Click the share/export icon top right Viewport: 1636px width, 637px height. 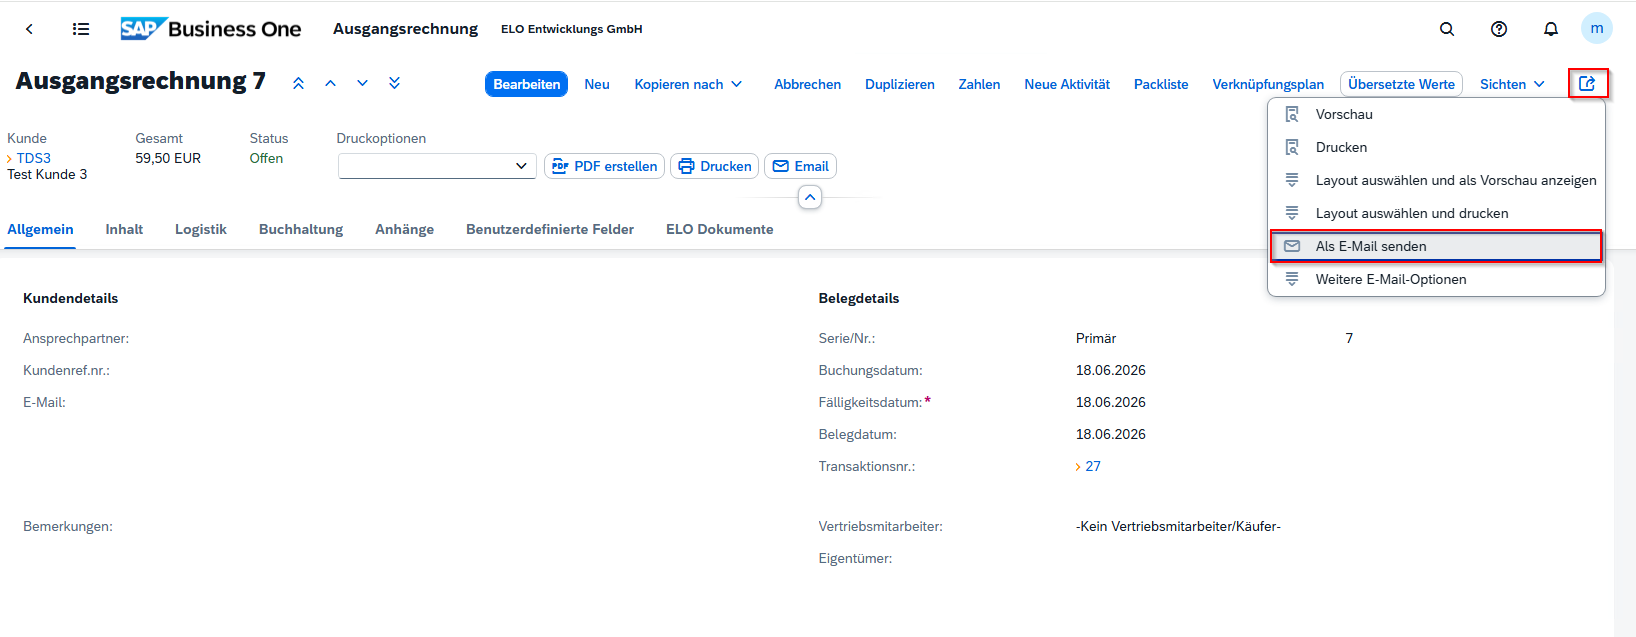[1587, 84]
